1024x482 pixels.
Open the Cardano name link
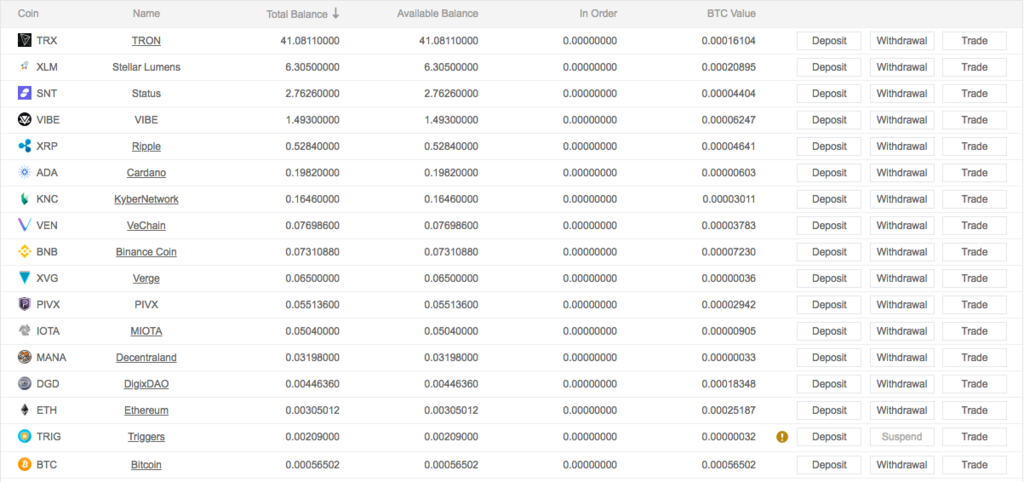click(x=146, y=172)
